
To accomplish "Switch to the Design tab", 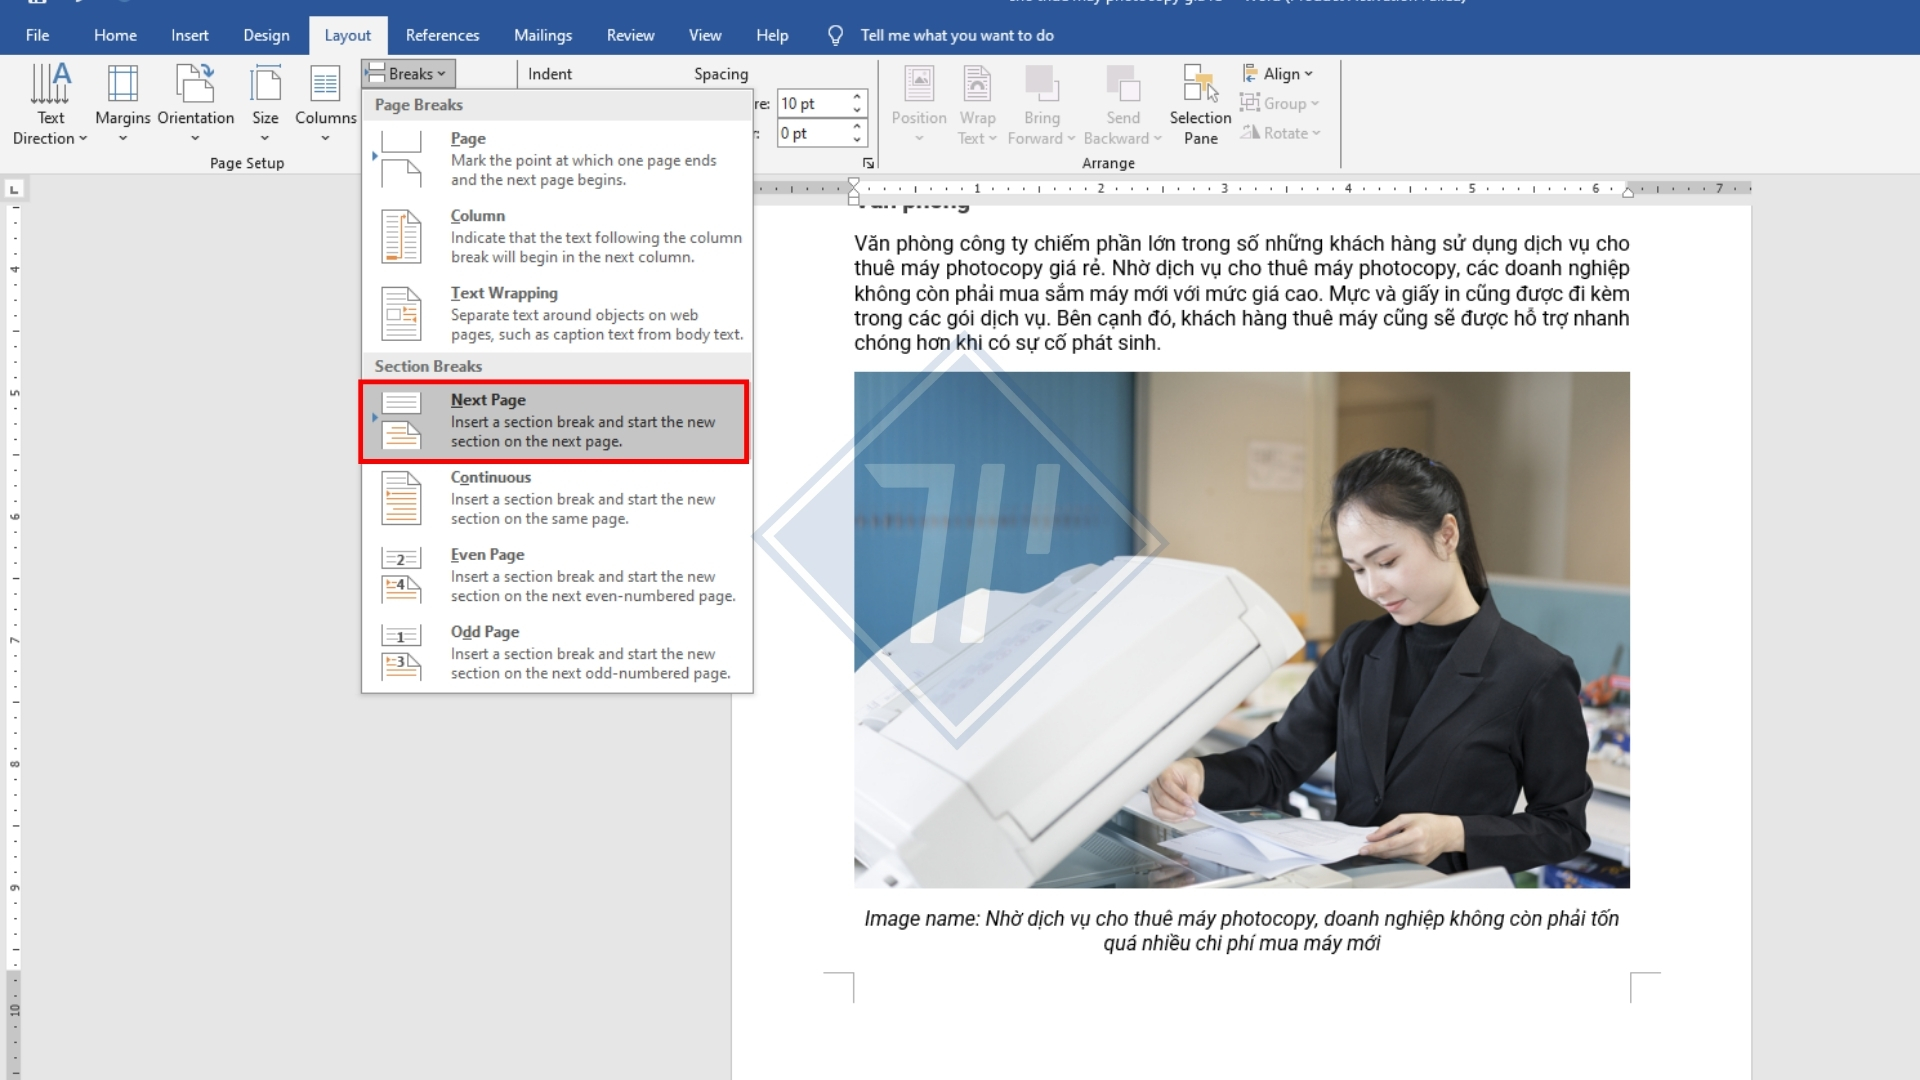I will coord(266,35).
